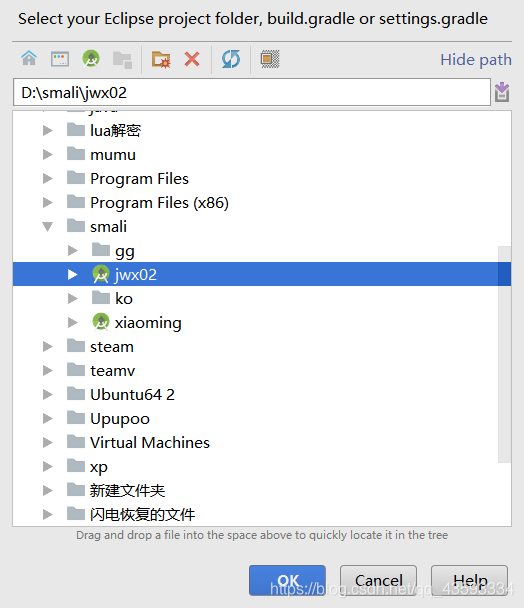Click the jwx02 Android project icon
Screen dimensions: 524x608
pos(101,274)
